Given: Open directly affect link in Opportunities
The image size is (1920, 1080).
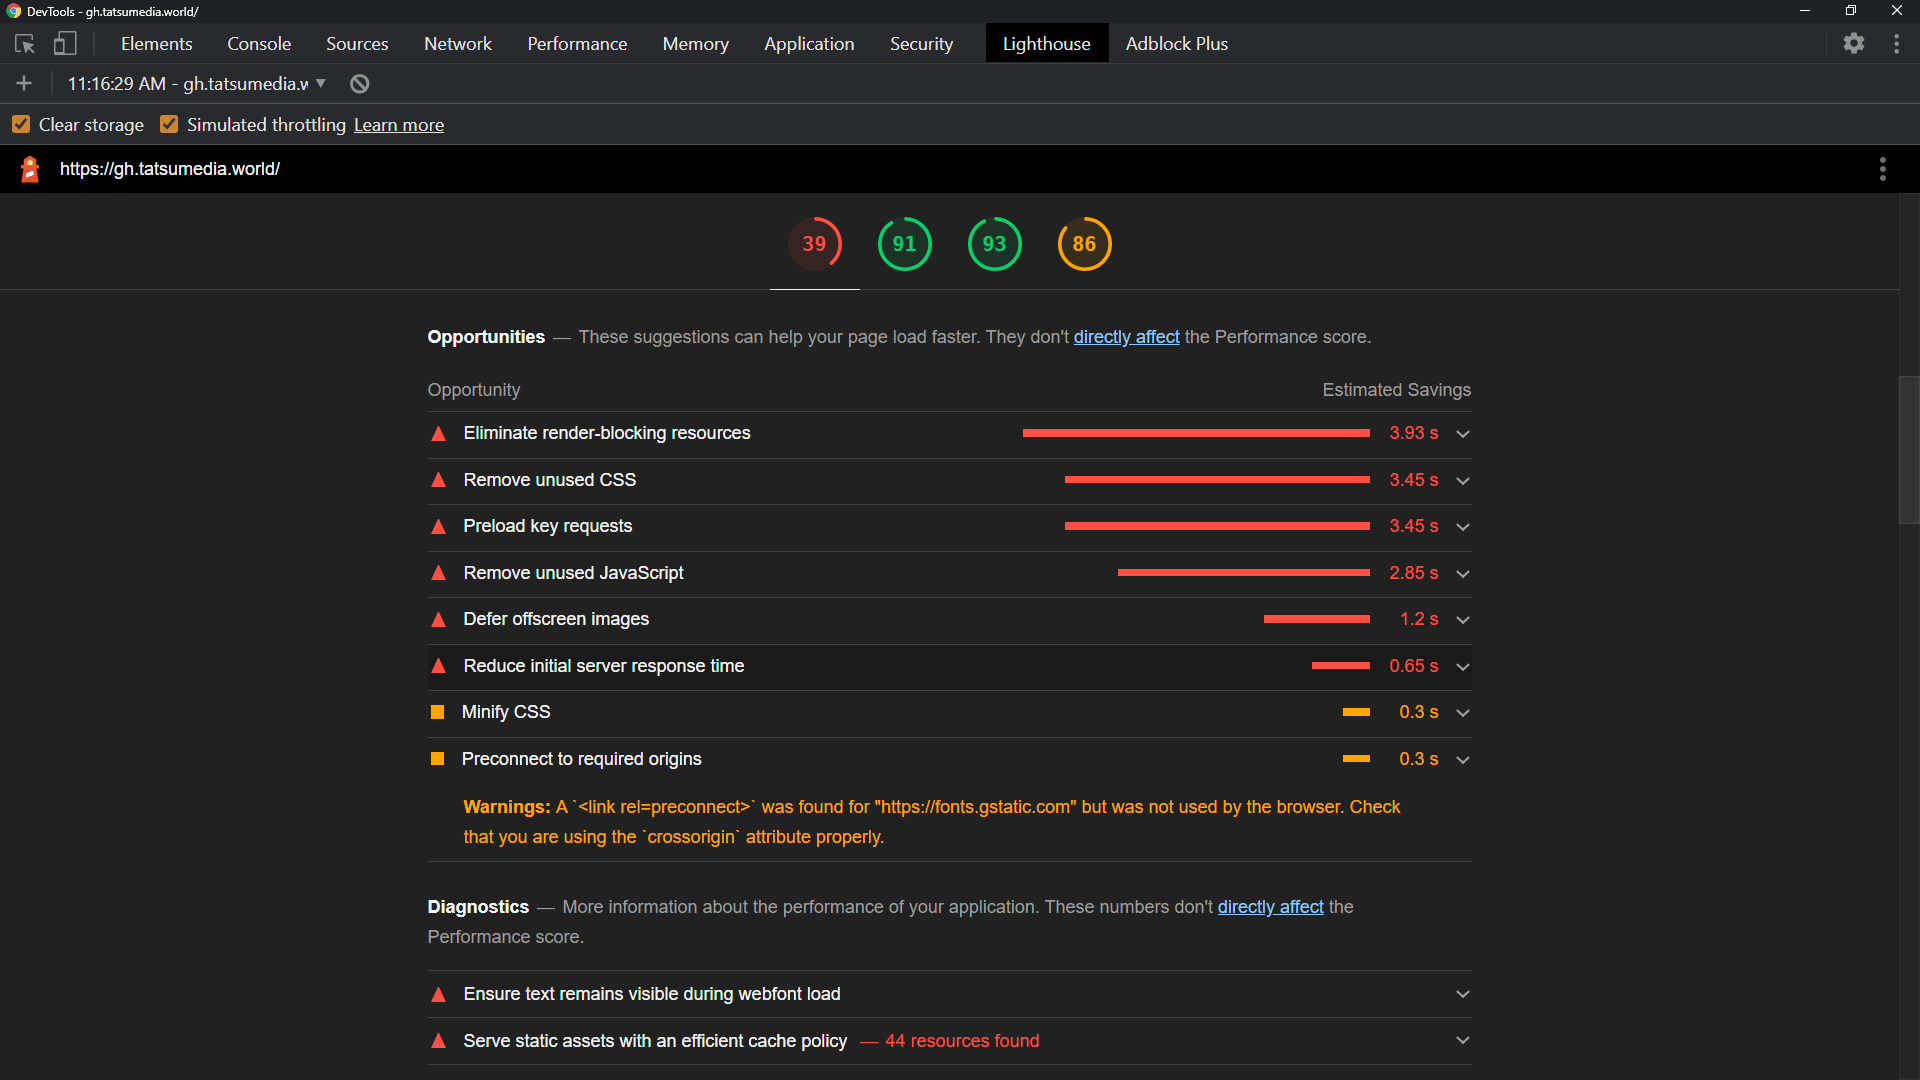Looking at the screenshot, I should pos(1126,337).
